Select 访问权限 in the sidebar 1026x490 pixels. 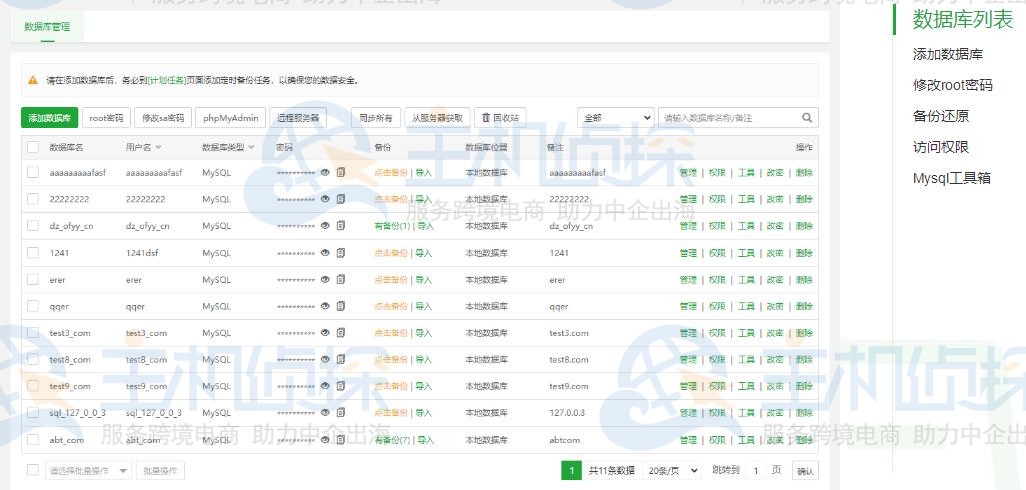(x=940, y=147)
